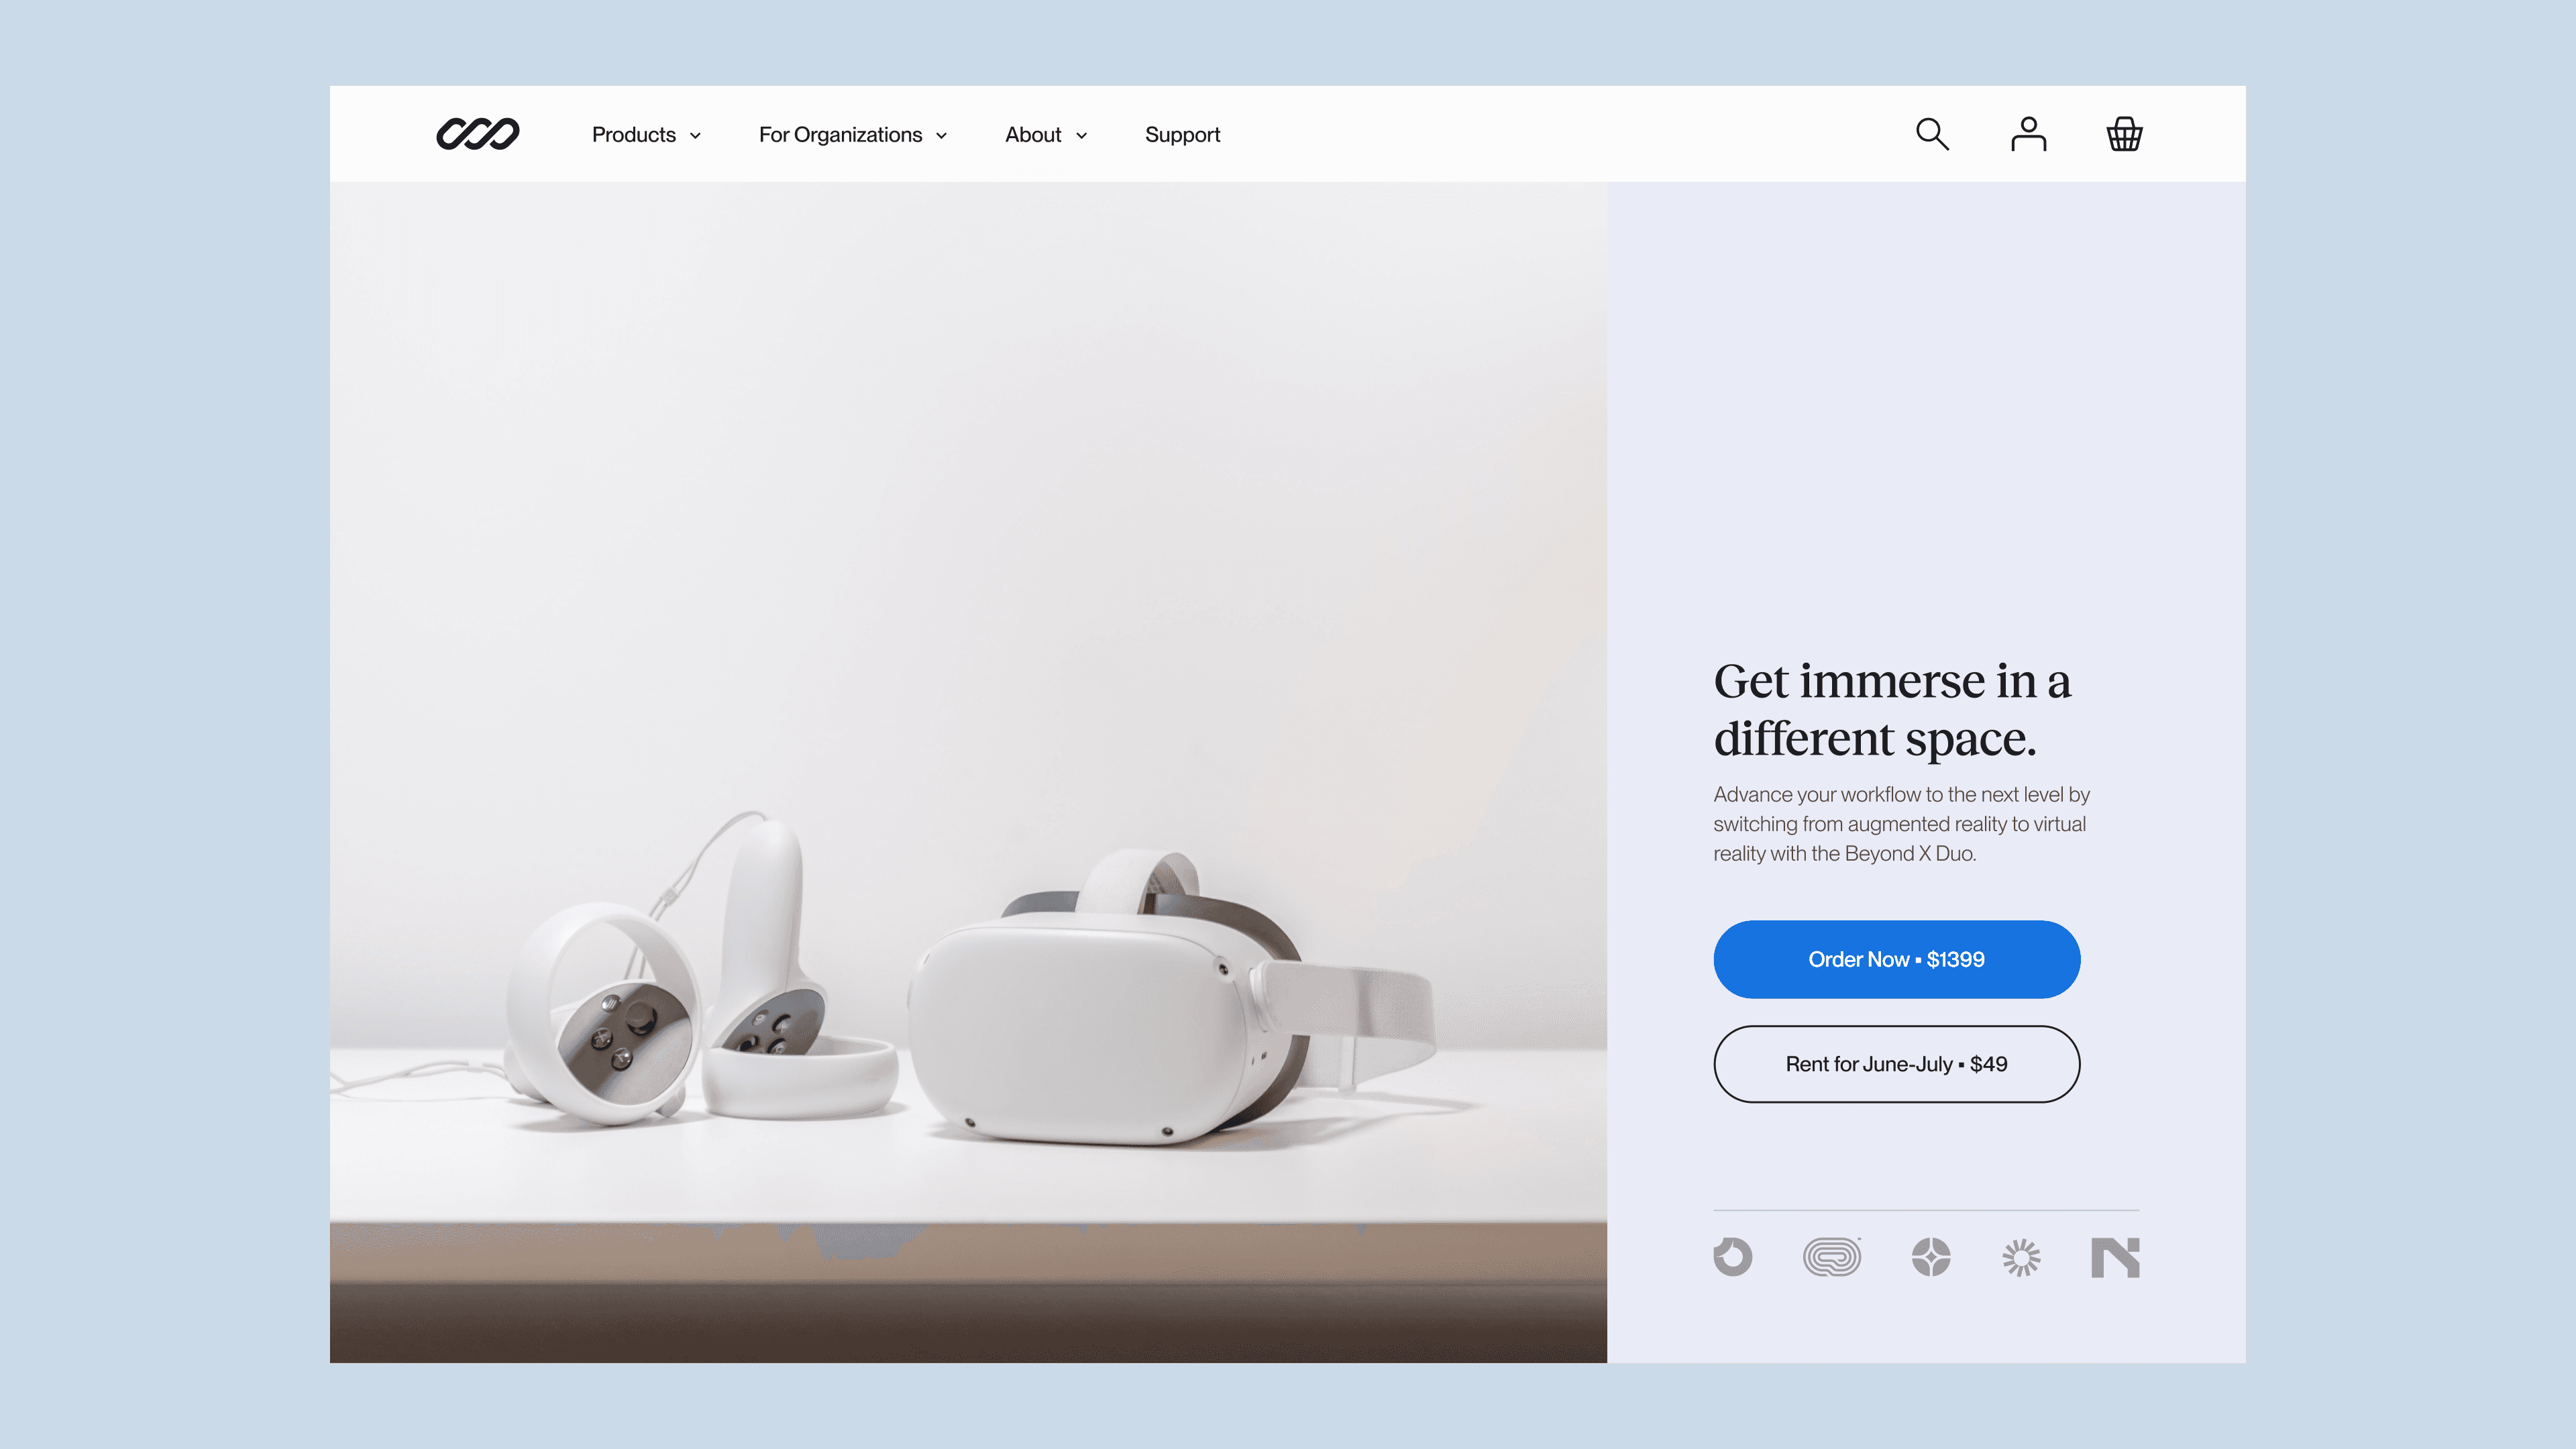
Task: Click the Get immerse headline text
Action: tap(1892, 709)
